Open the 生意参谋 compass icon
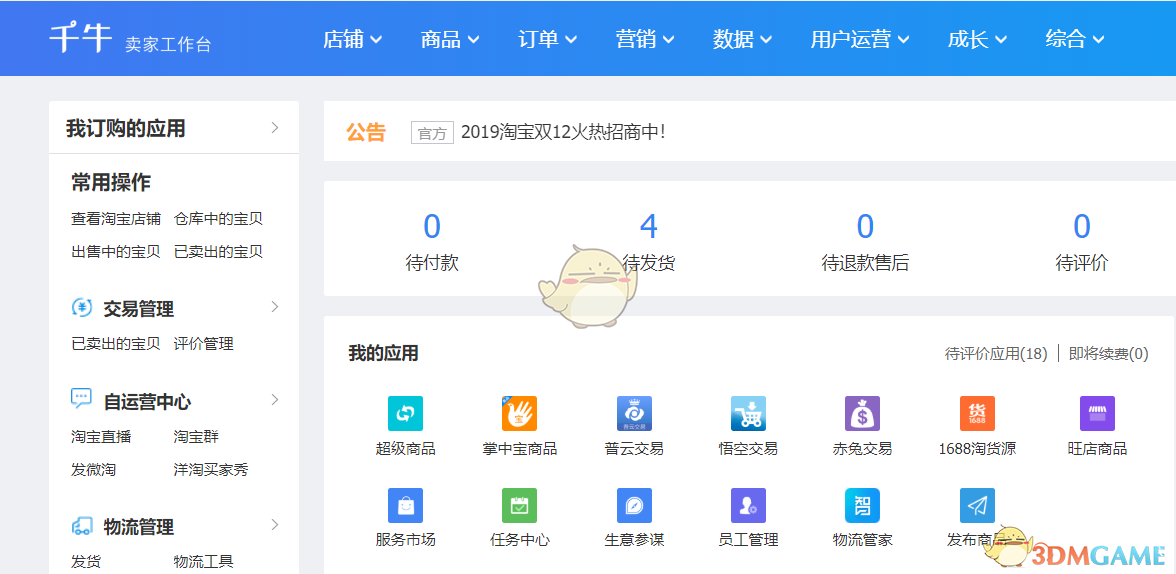This screenshot has width=1176, height=574. pyautogui.click(x=634, y=505)
